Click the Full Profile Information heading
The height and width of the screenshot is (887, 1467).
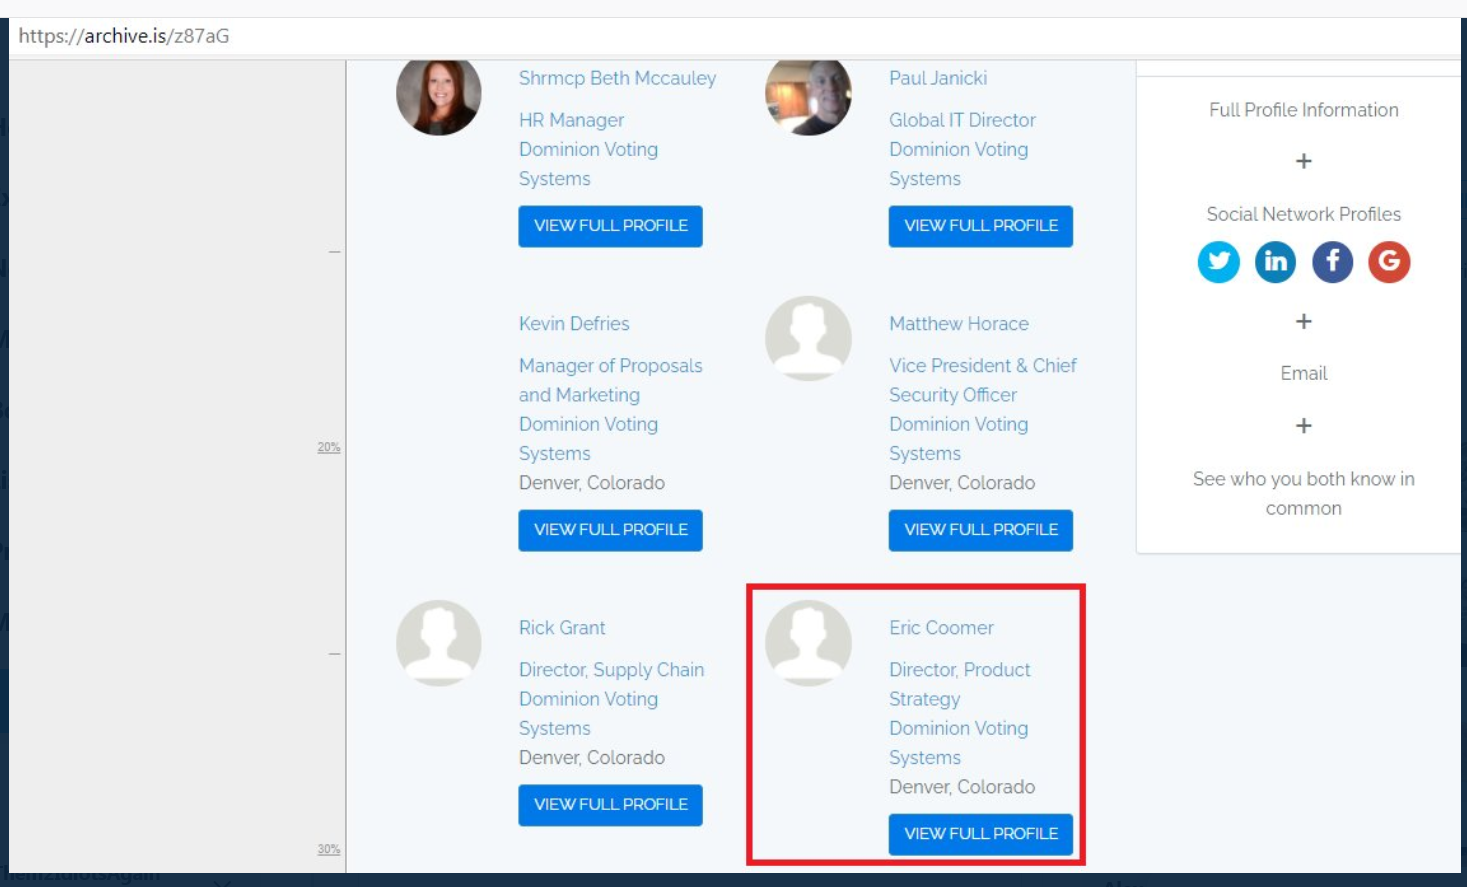point(1304,110)
